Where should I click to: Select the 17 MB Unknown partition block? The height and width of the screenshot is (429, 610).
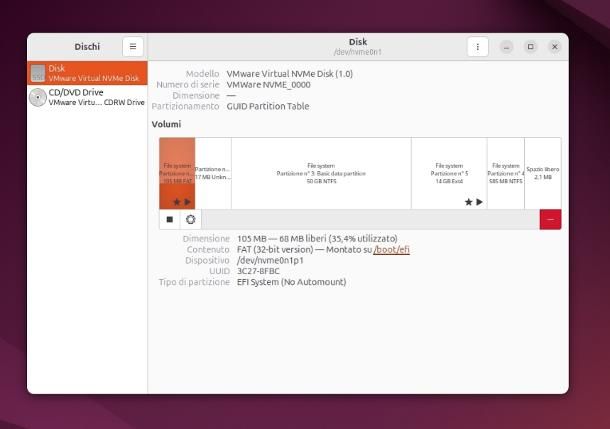pos(213,173)
